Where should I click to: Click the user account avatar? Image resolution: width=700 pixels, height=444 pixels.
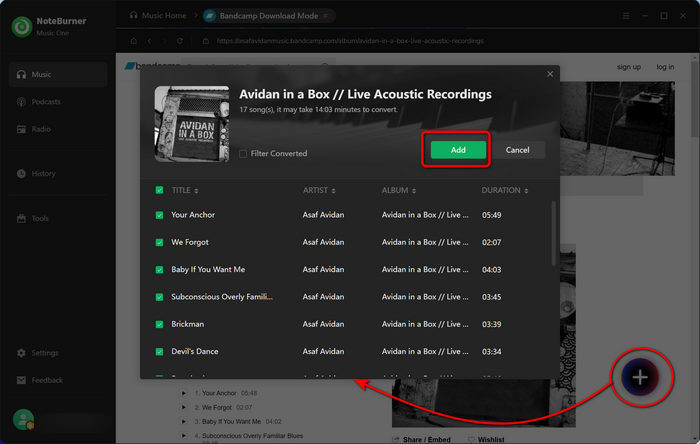pos(23,419)
